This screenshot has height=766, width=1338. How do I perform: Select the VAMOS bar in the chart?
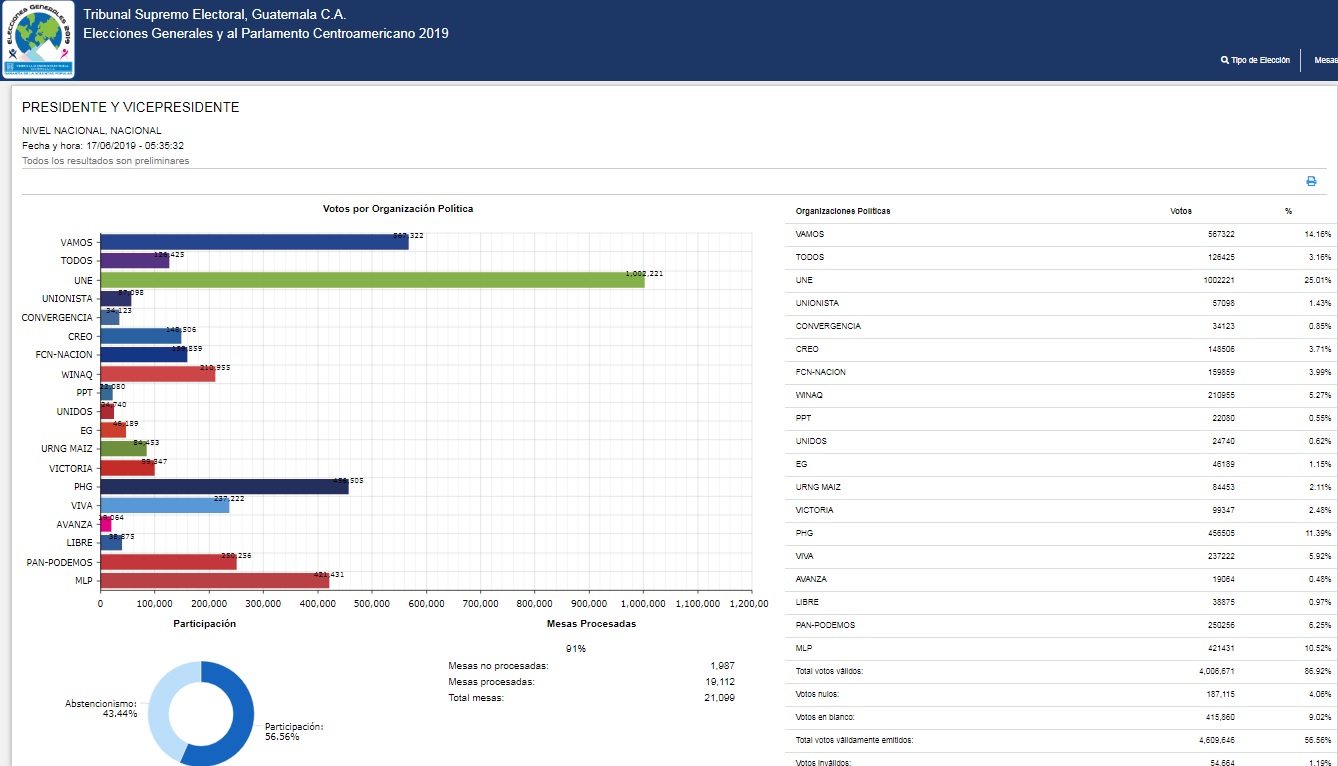[x=254, y=242]
